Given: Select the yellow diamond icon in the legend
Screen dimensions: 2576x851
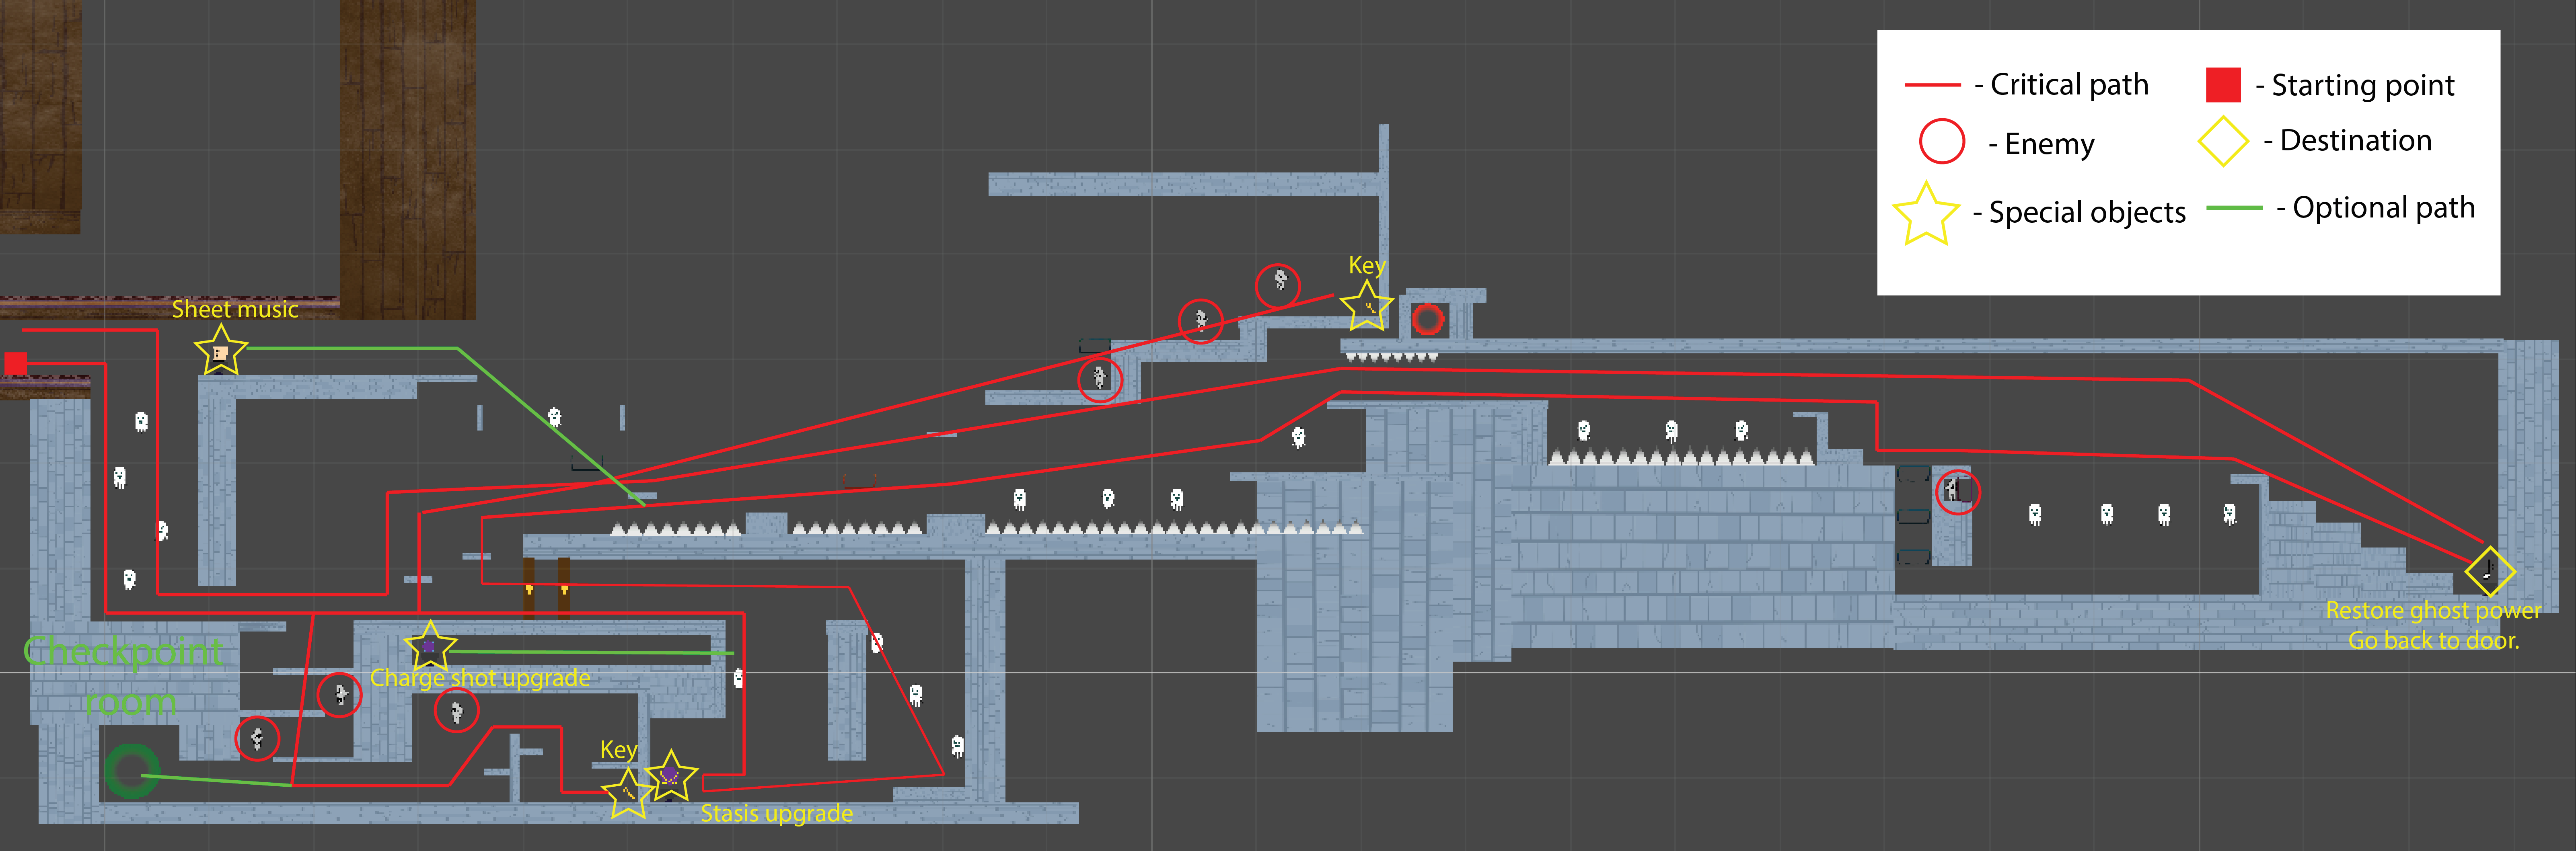Looking at the screenshot, I should click(2223, 141).
